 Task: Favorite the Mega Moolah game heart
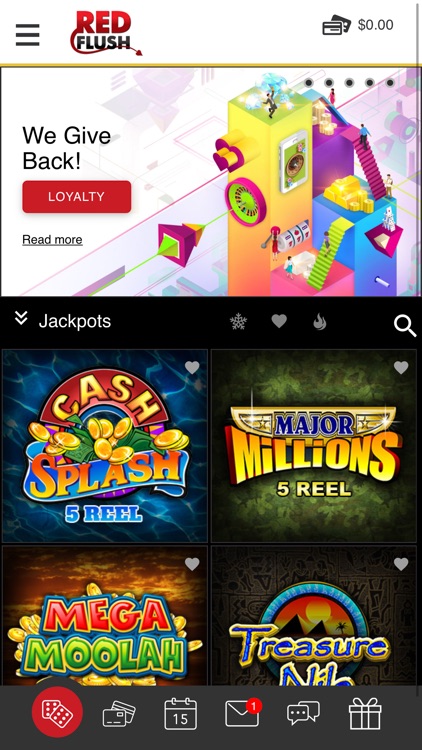click(192, 564)
